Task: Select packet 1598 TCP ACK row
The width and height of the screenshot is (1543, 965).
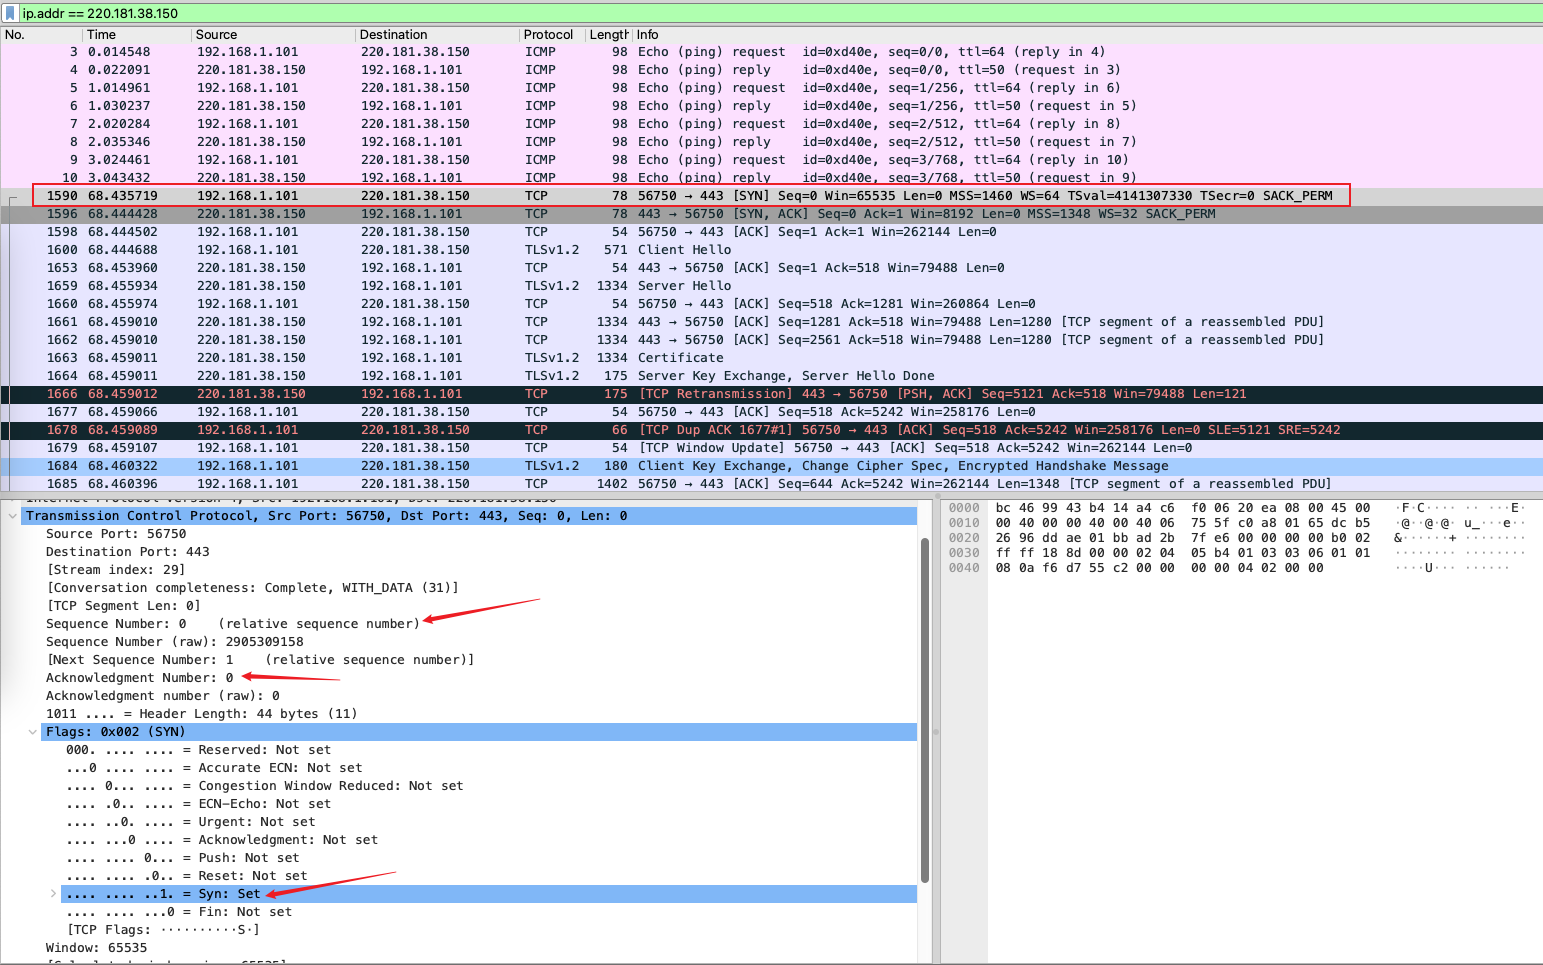Action: pyautogui.click(x=771, y=232)
